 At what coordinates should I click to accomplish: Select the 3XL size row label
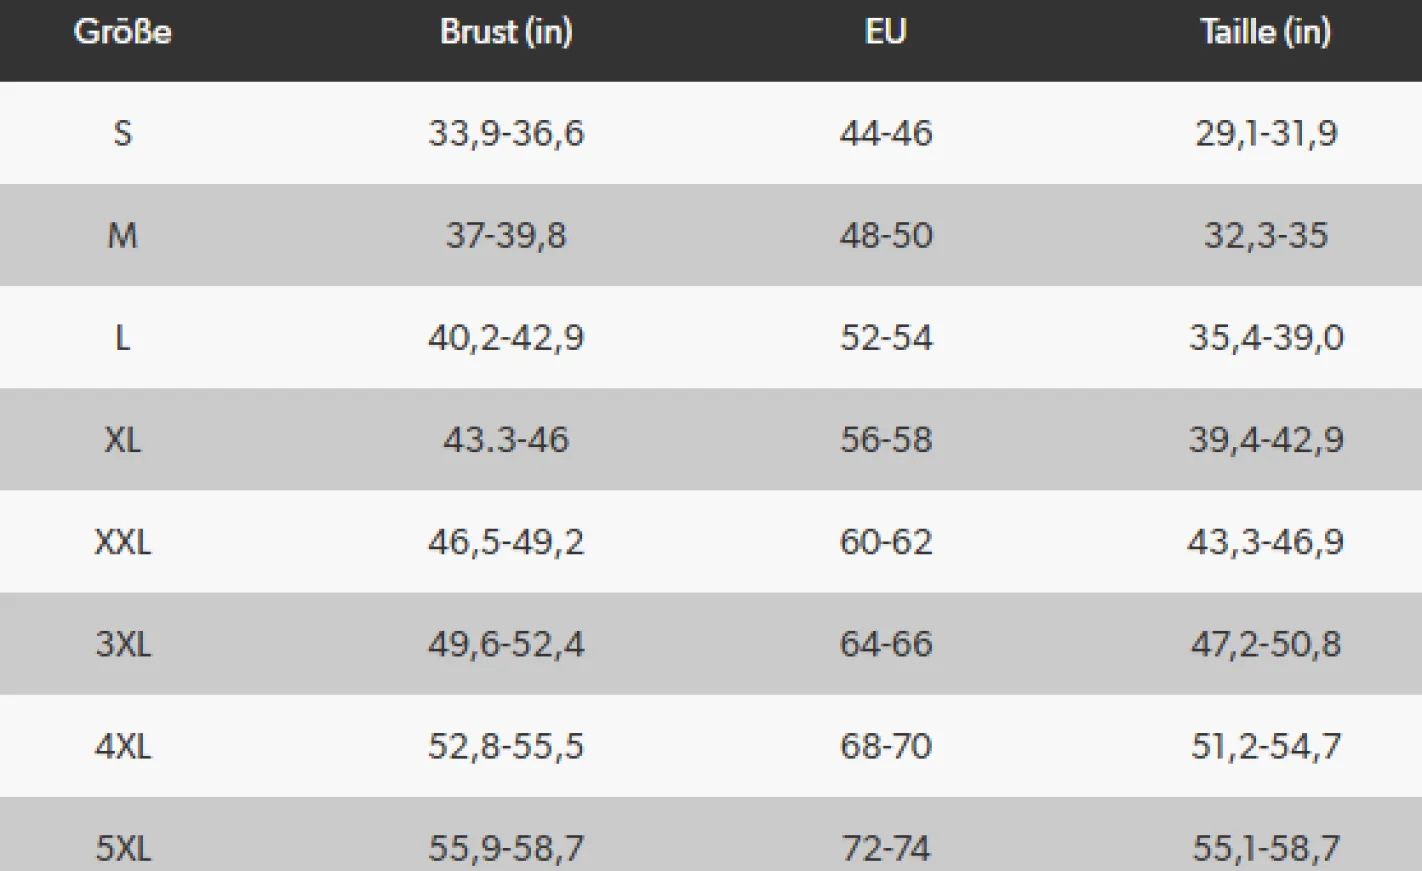click(122, 644)
